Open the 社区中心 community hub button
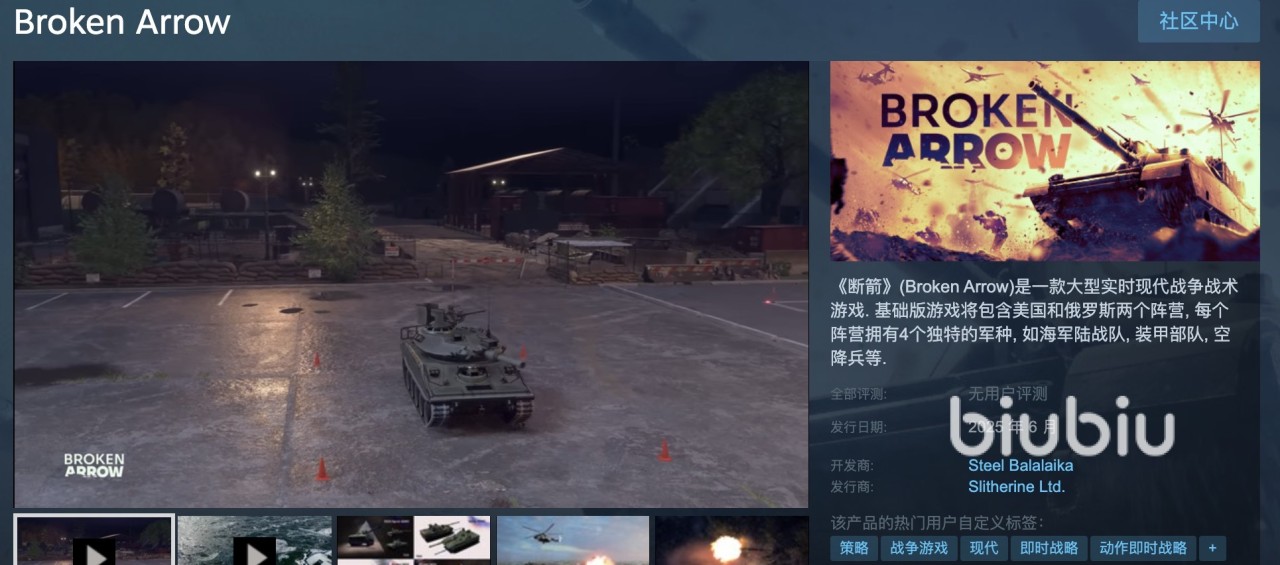Screen dimensions: 1280x565 pos(1198,21)
